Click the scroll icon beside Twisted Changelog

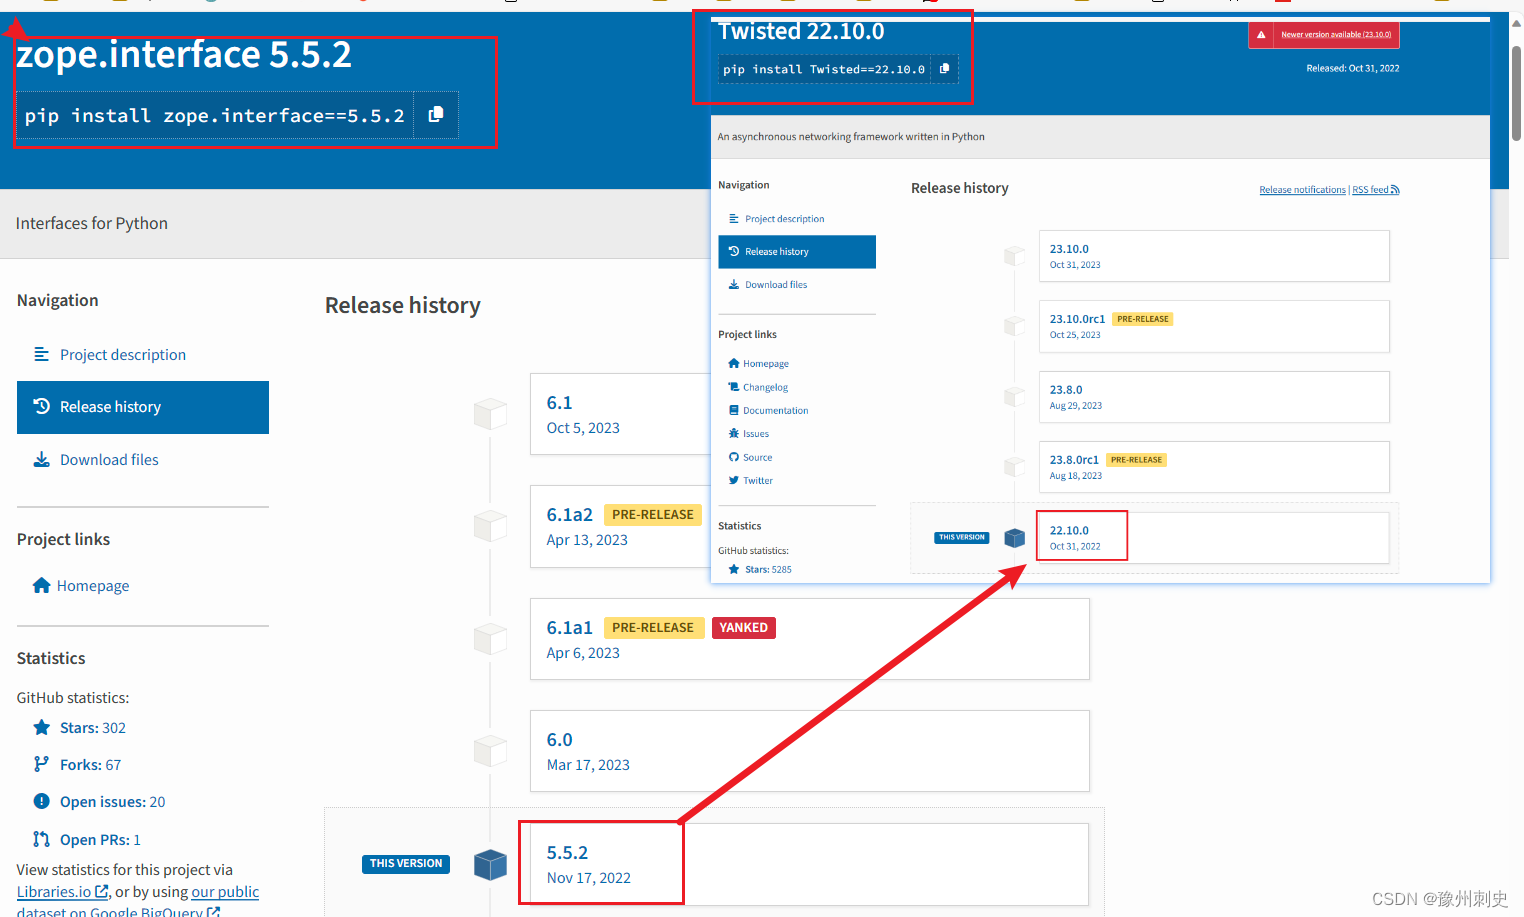click(x=734, y=387)
